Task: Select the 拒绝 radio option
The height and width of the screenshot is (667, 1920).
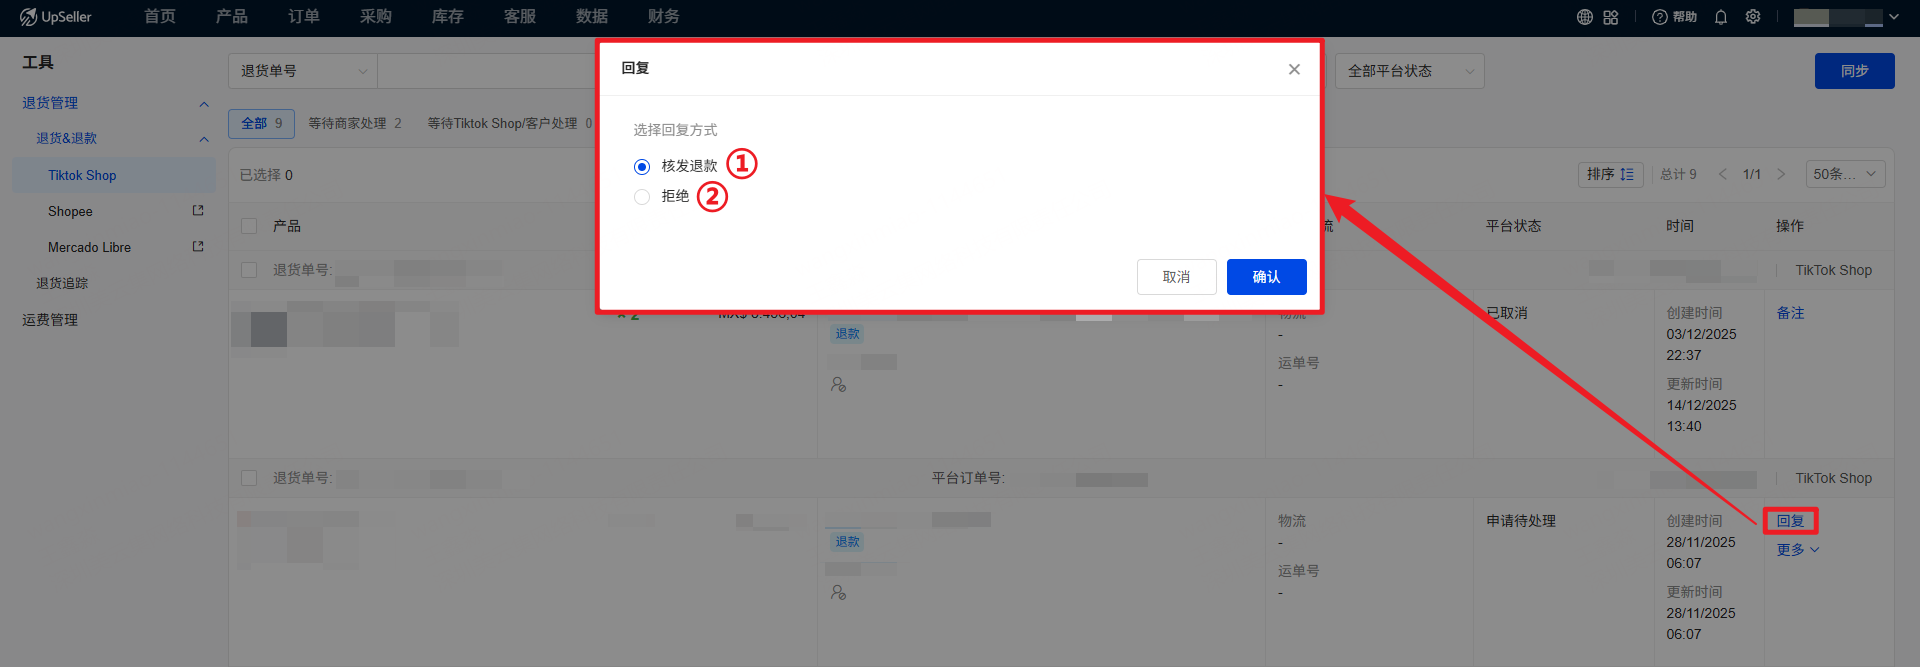Action: (642, 197)
